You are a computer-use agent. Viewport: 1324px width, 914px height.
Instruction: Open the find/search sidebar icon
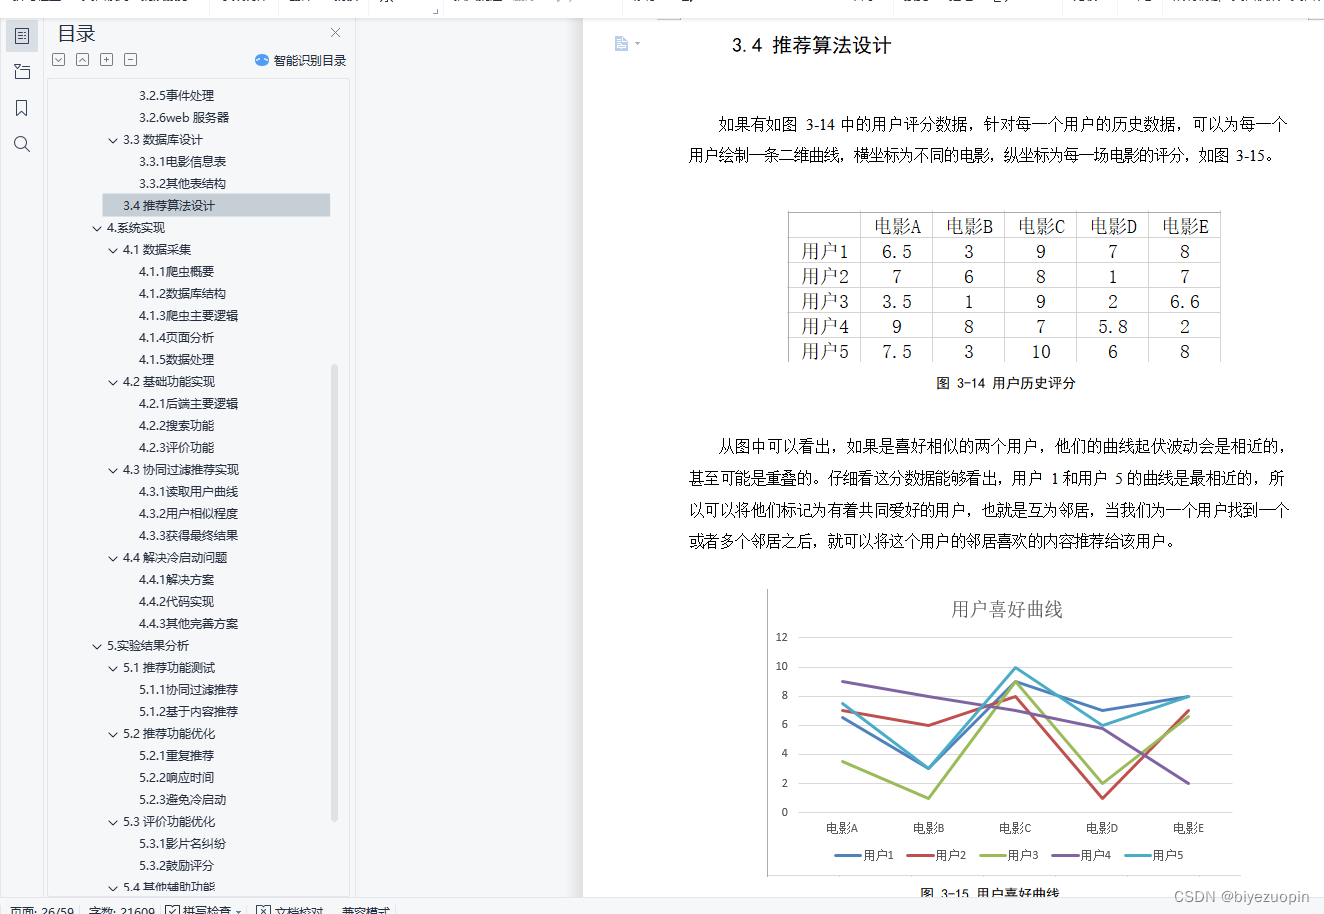[22, 144]
